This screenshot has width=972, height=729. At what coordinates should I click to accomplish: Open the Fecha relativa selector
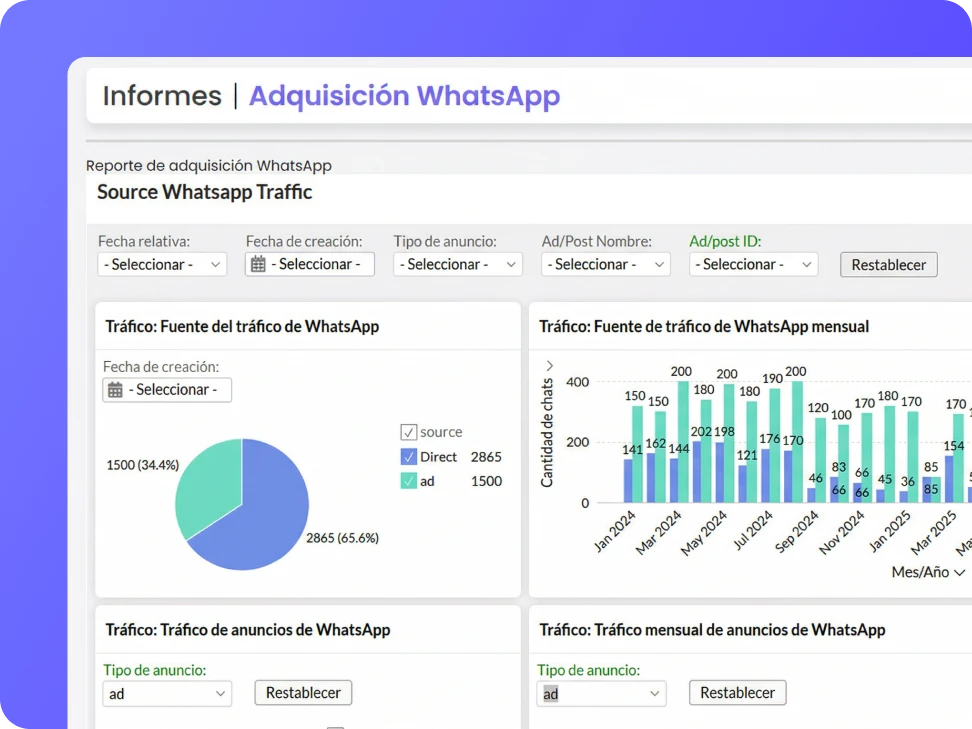tap(162, 264)
